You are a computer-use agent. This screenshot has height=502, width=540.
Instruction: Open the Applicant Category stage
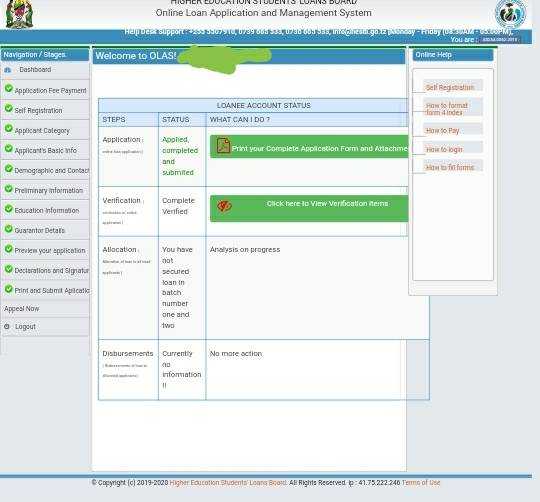42,130
